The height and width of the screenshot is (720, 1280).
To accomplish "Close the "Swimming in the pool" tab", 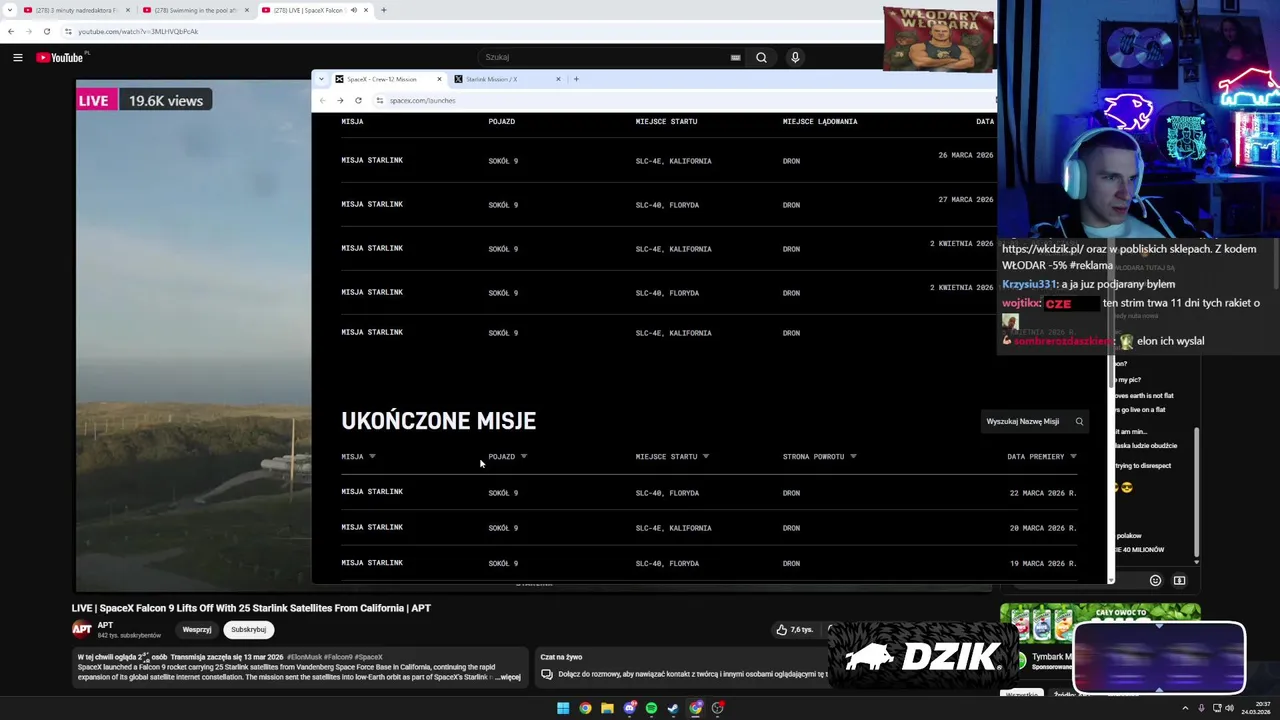I will [x=247, y=10].
